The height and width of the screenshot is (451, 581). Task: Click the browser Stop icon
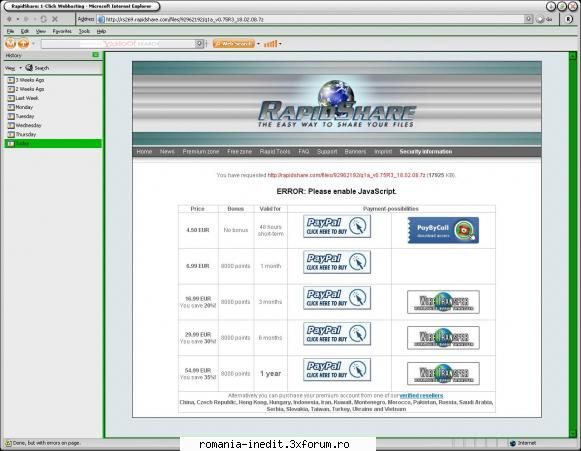[55, 19]
